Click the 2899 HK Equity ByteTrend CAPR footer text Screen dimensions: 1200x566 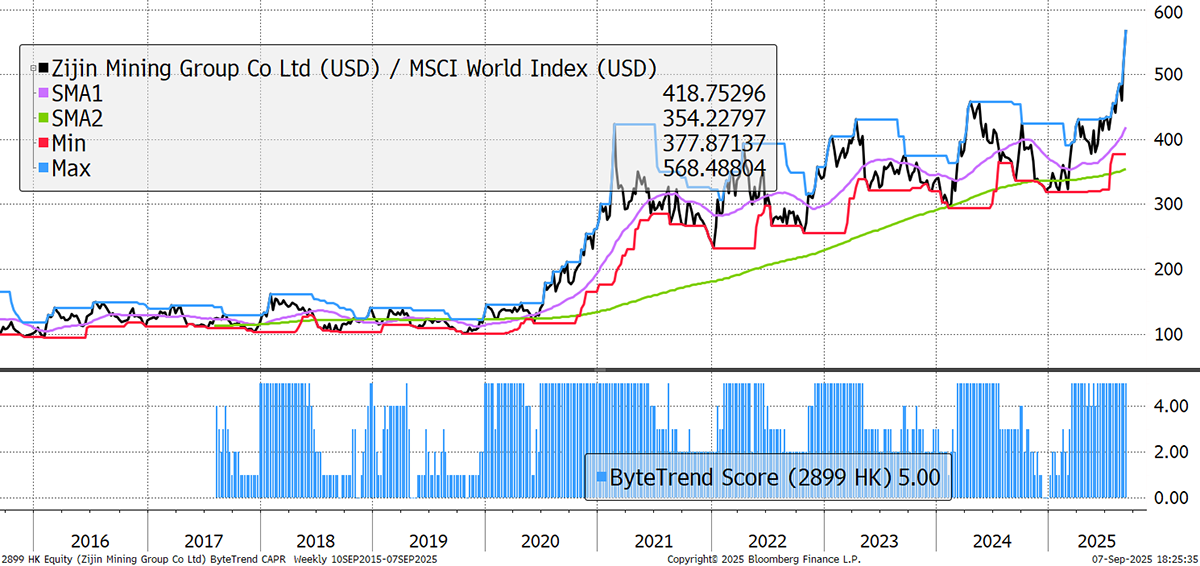click(x=220, y=559)
